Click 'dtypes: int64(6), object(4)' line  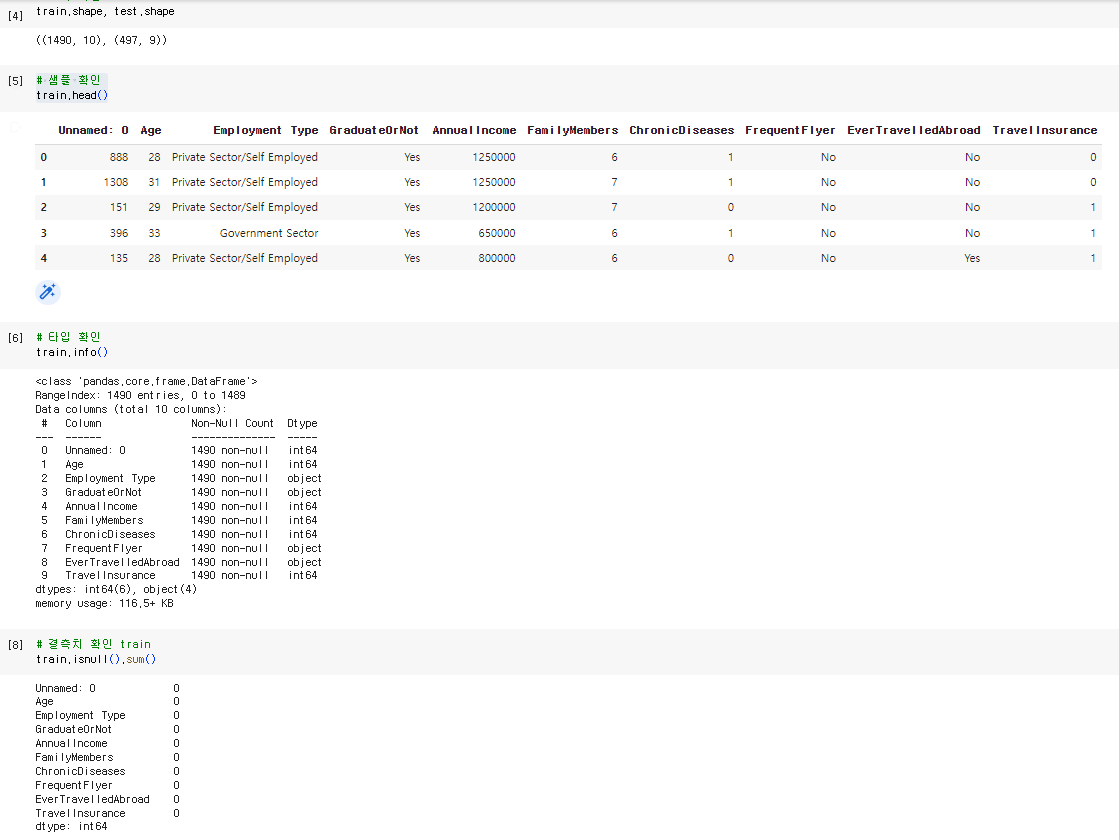pos(116,589)
